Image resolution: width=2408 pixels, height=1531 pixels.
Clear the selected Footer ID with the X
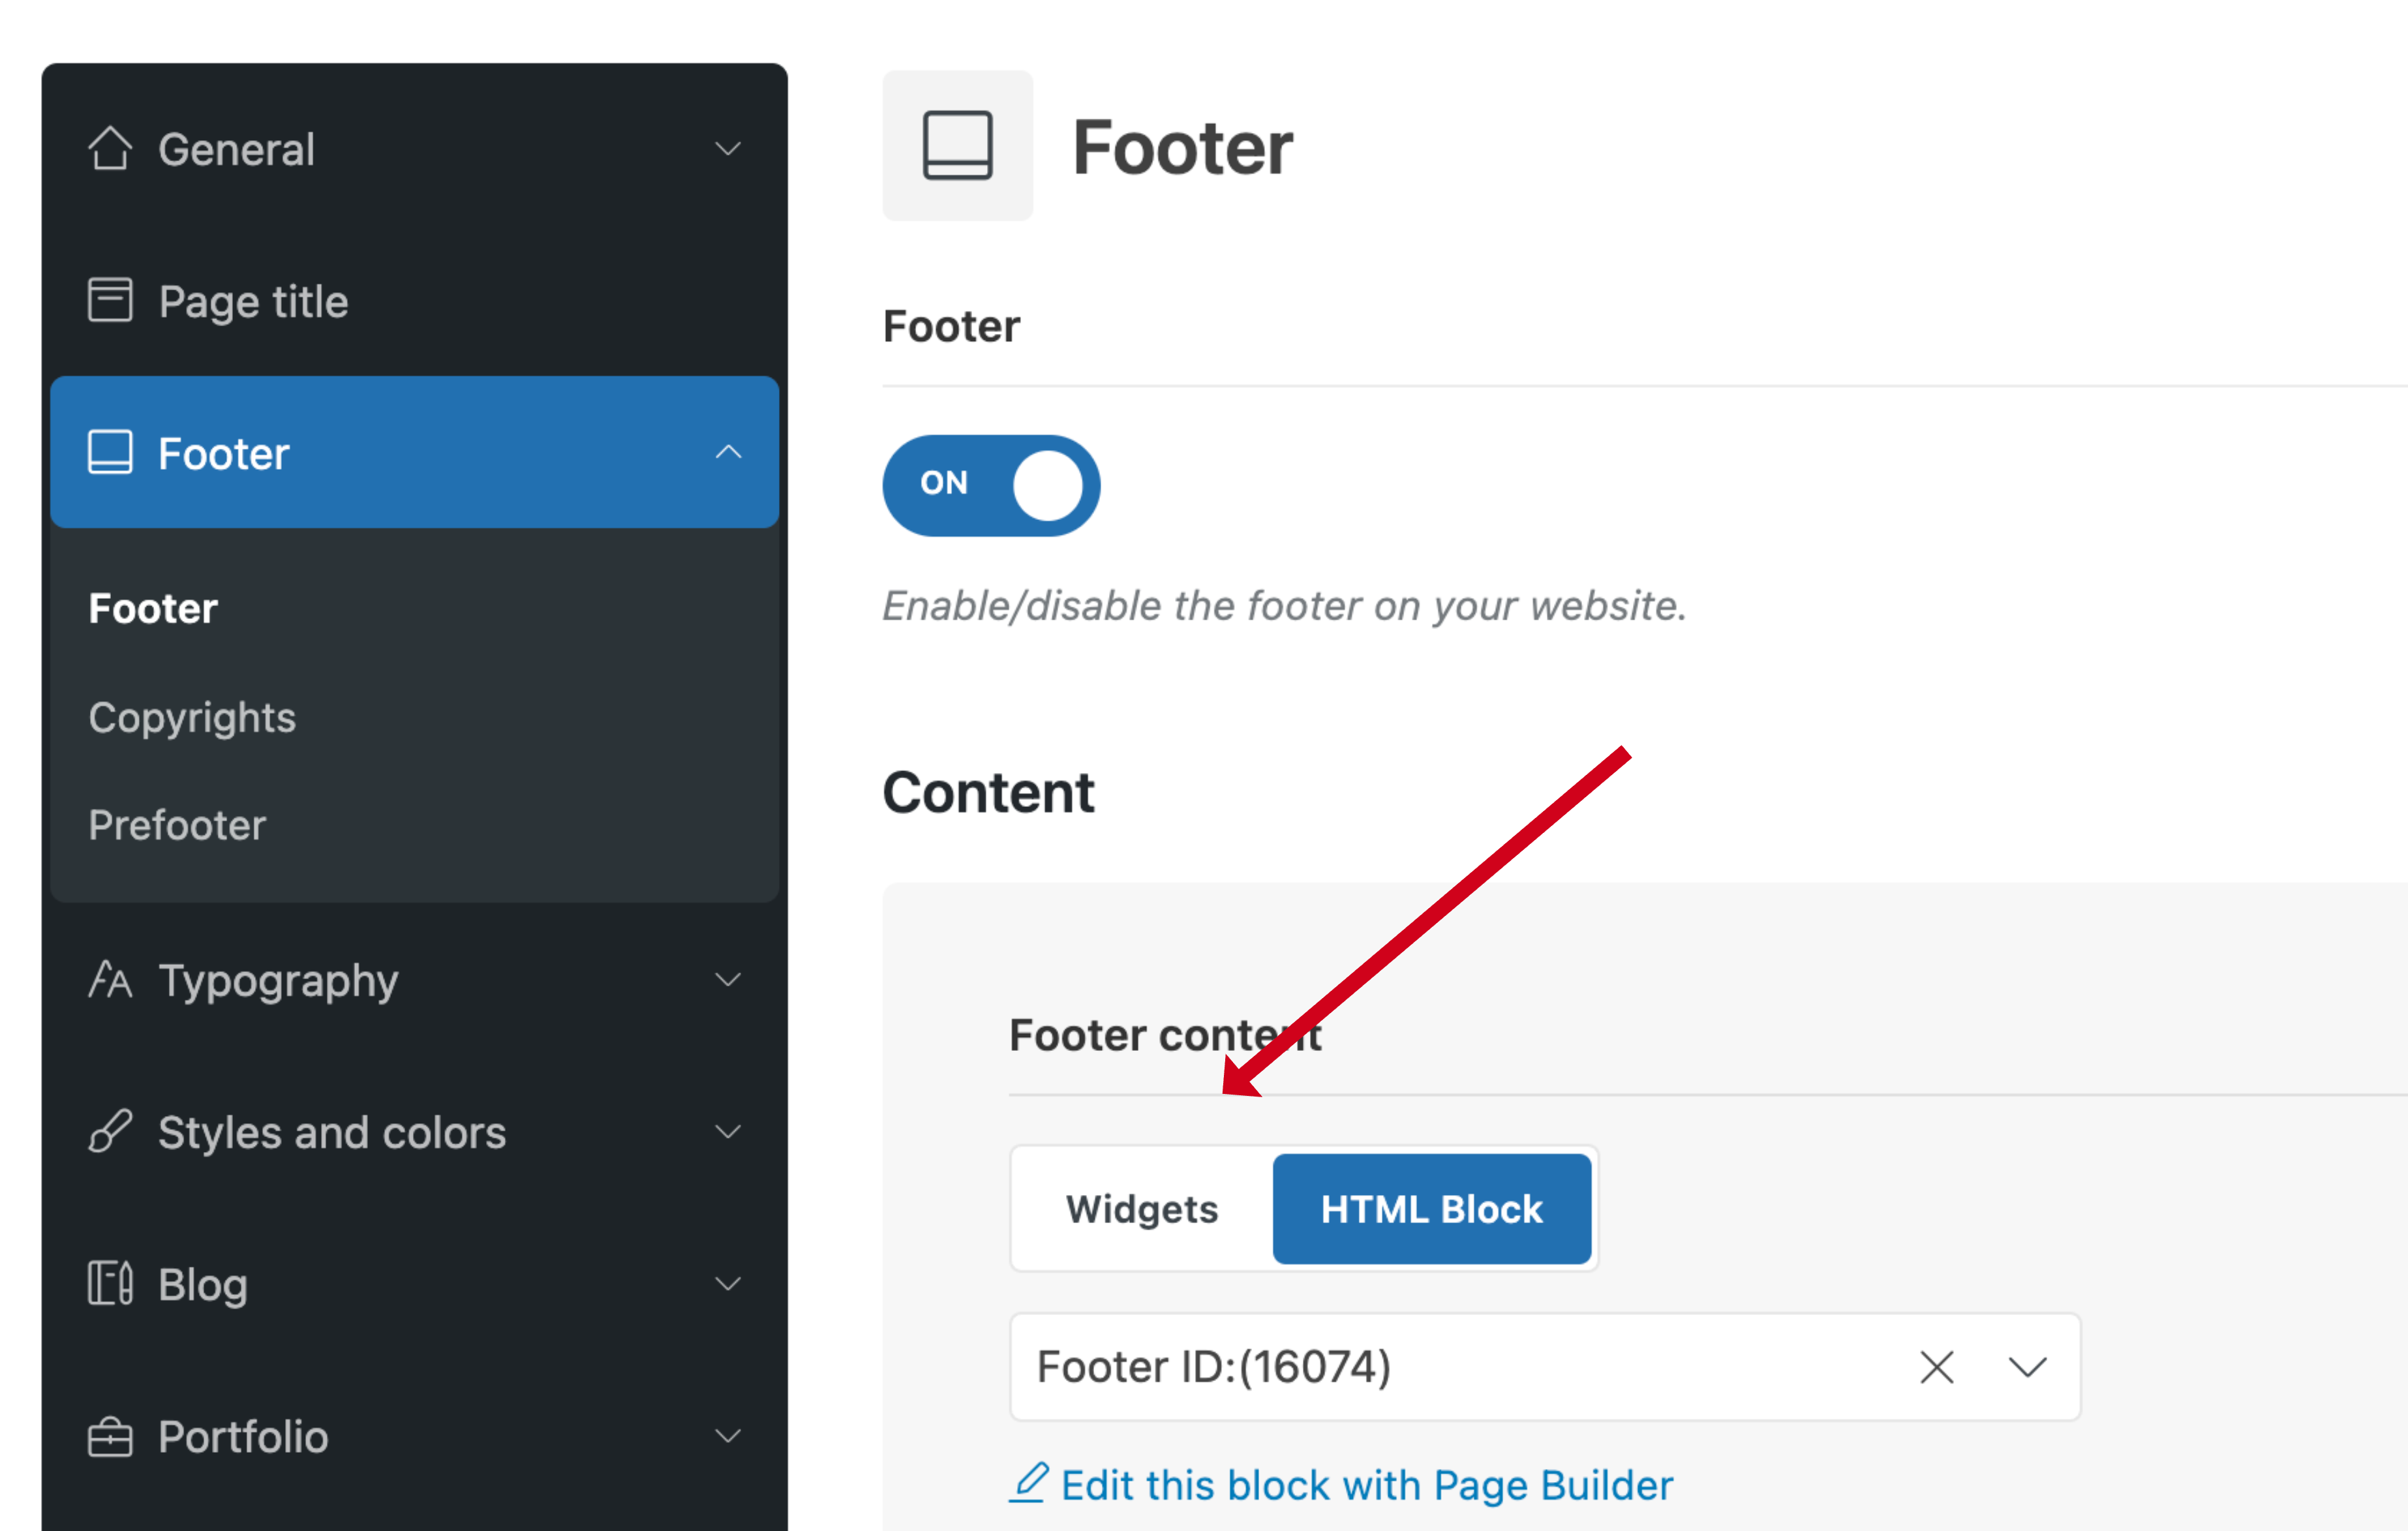coord(1937,1367)
